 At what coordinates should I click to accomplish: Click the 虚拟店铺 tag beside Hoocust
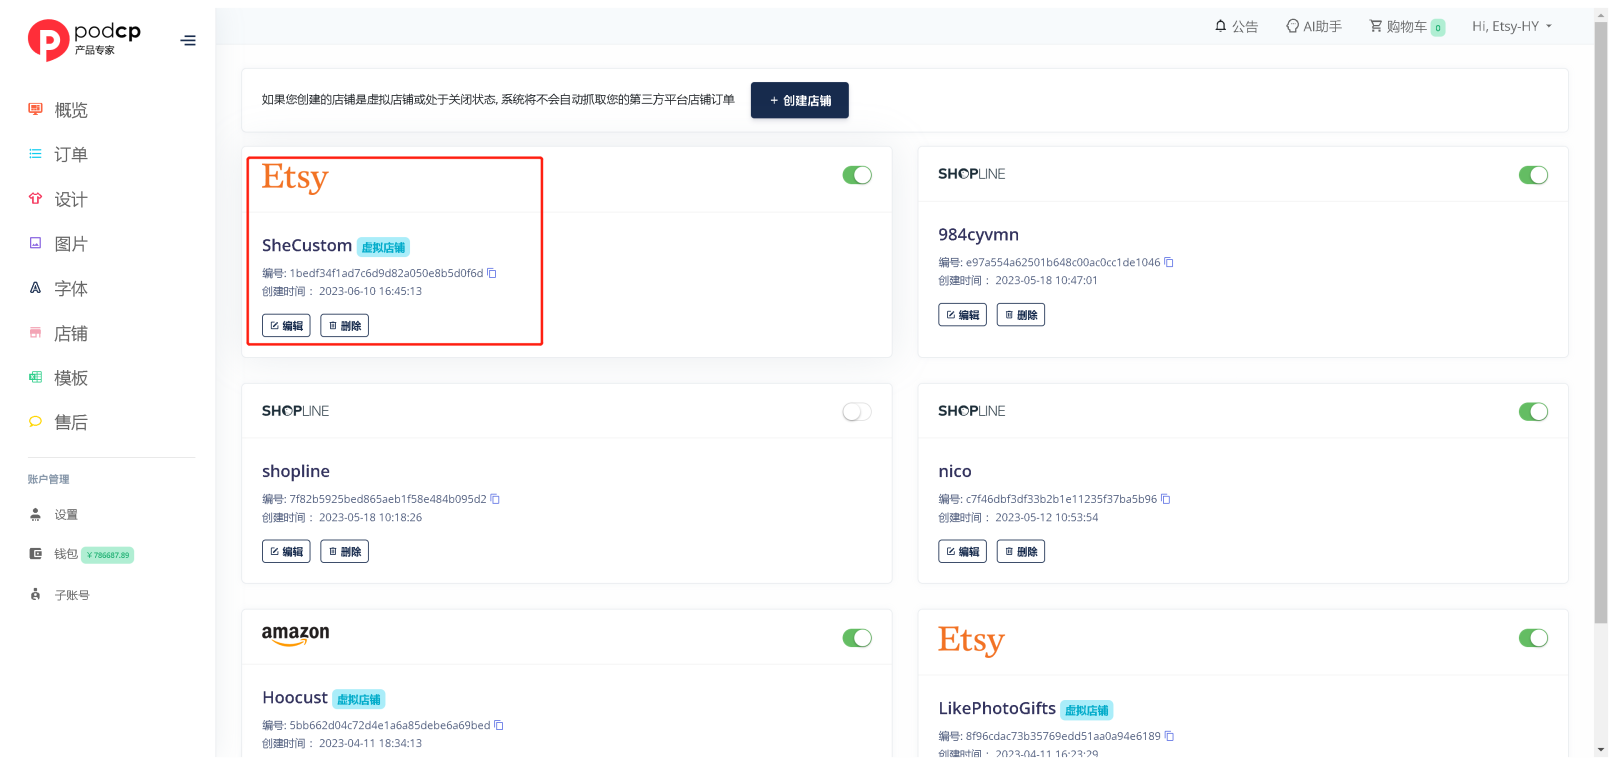(359, 699)
